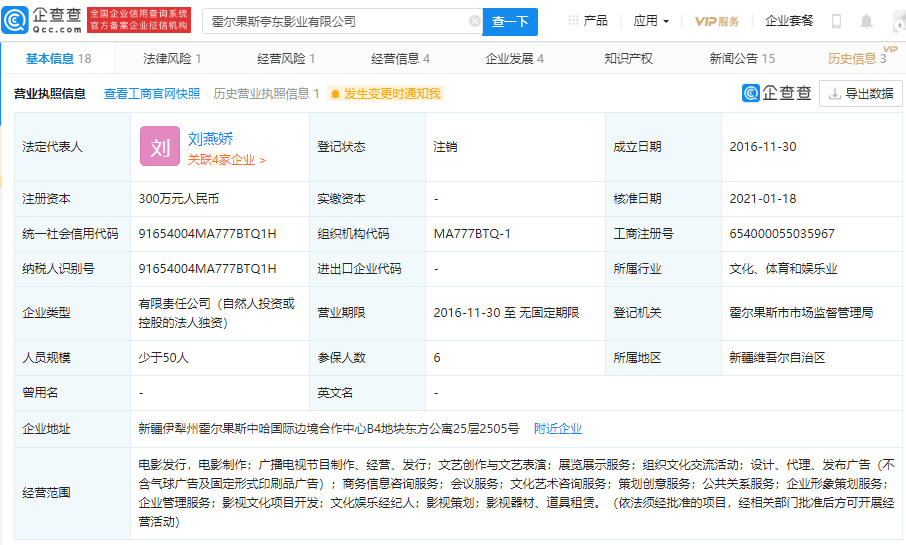This screenshot has width=906, height=545.
Task: Click the Qcc.com logo at top left
Action: [42, 20]
